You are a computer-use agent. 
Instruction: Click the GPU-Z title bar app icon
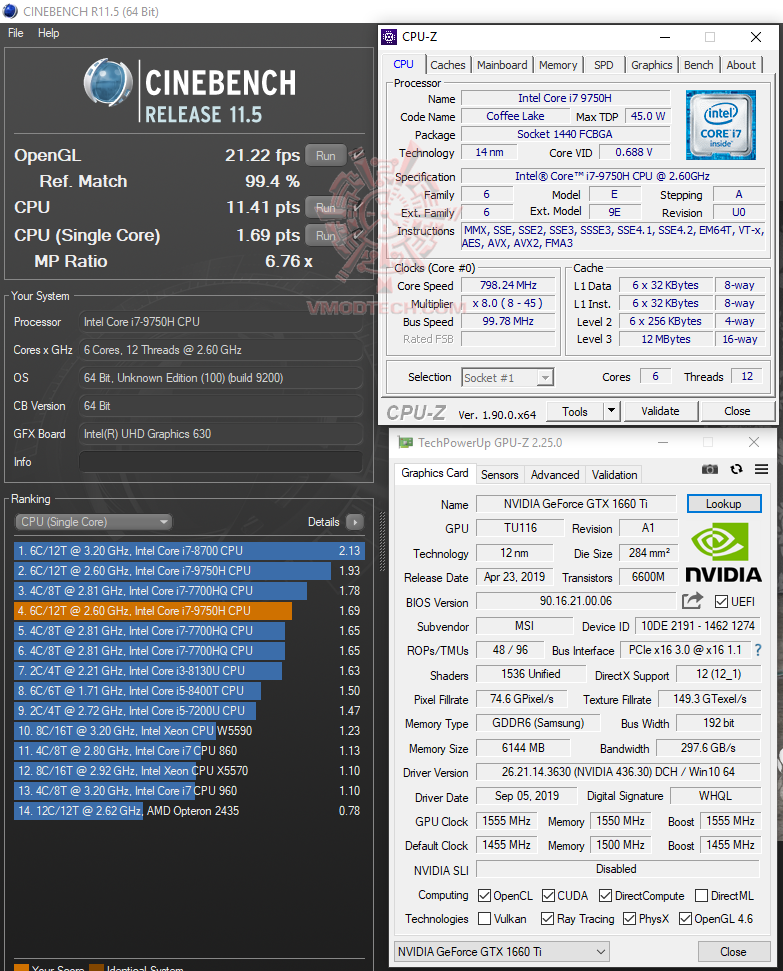coord(405,442)
